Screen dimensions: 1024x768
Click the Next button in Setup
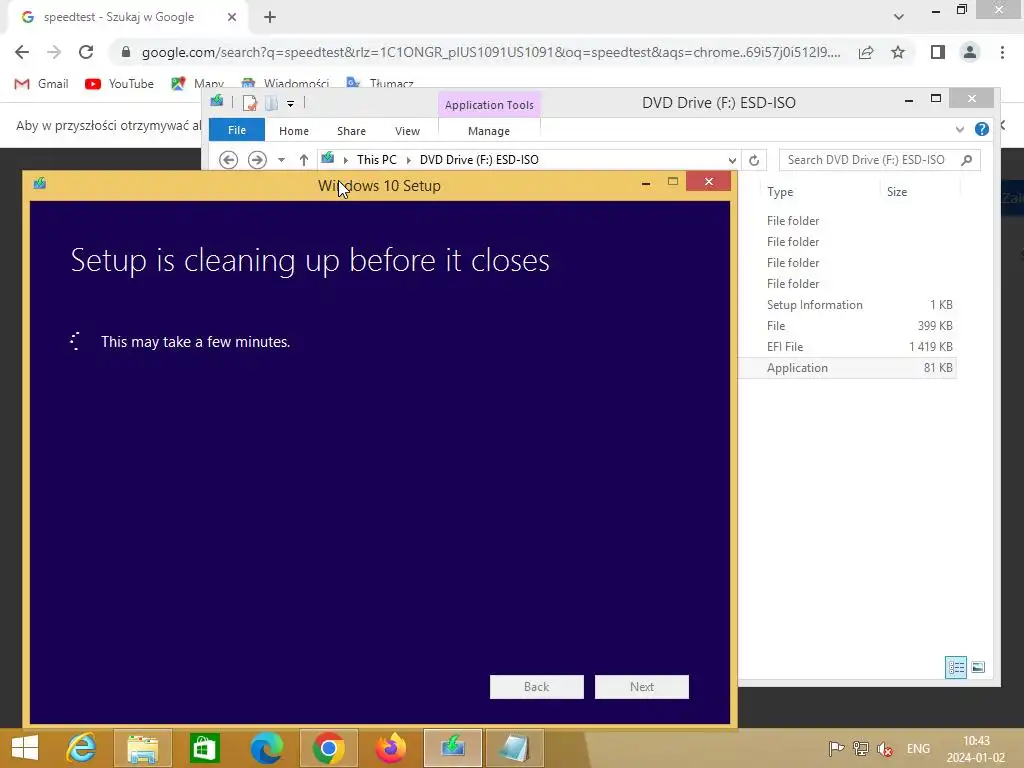click(641, 687)
